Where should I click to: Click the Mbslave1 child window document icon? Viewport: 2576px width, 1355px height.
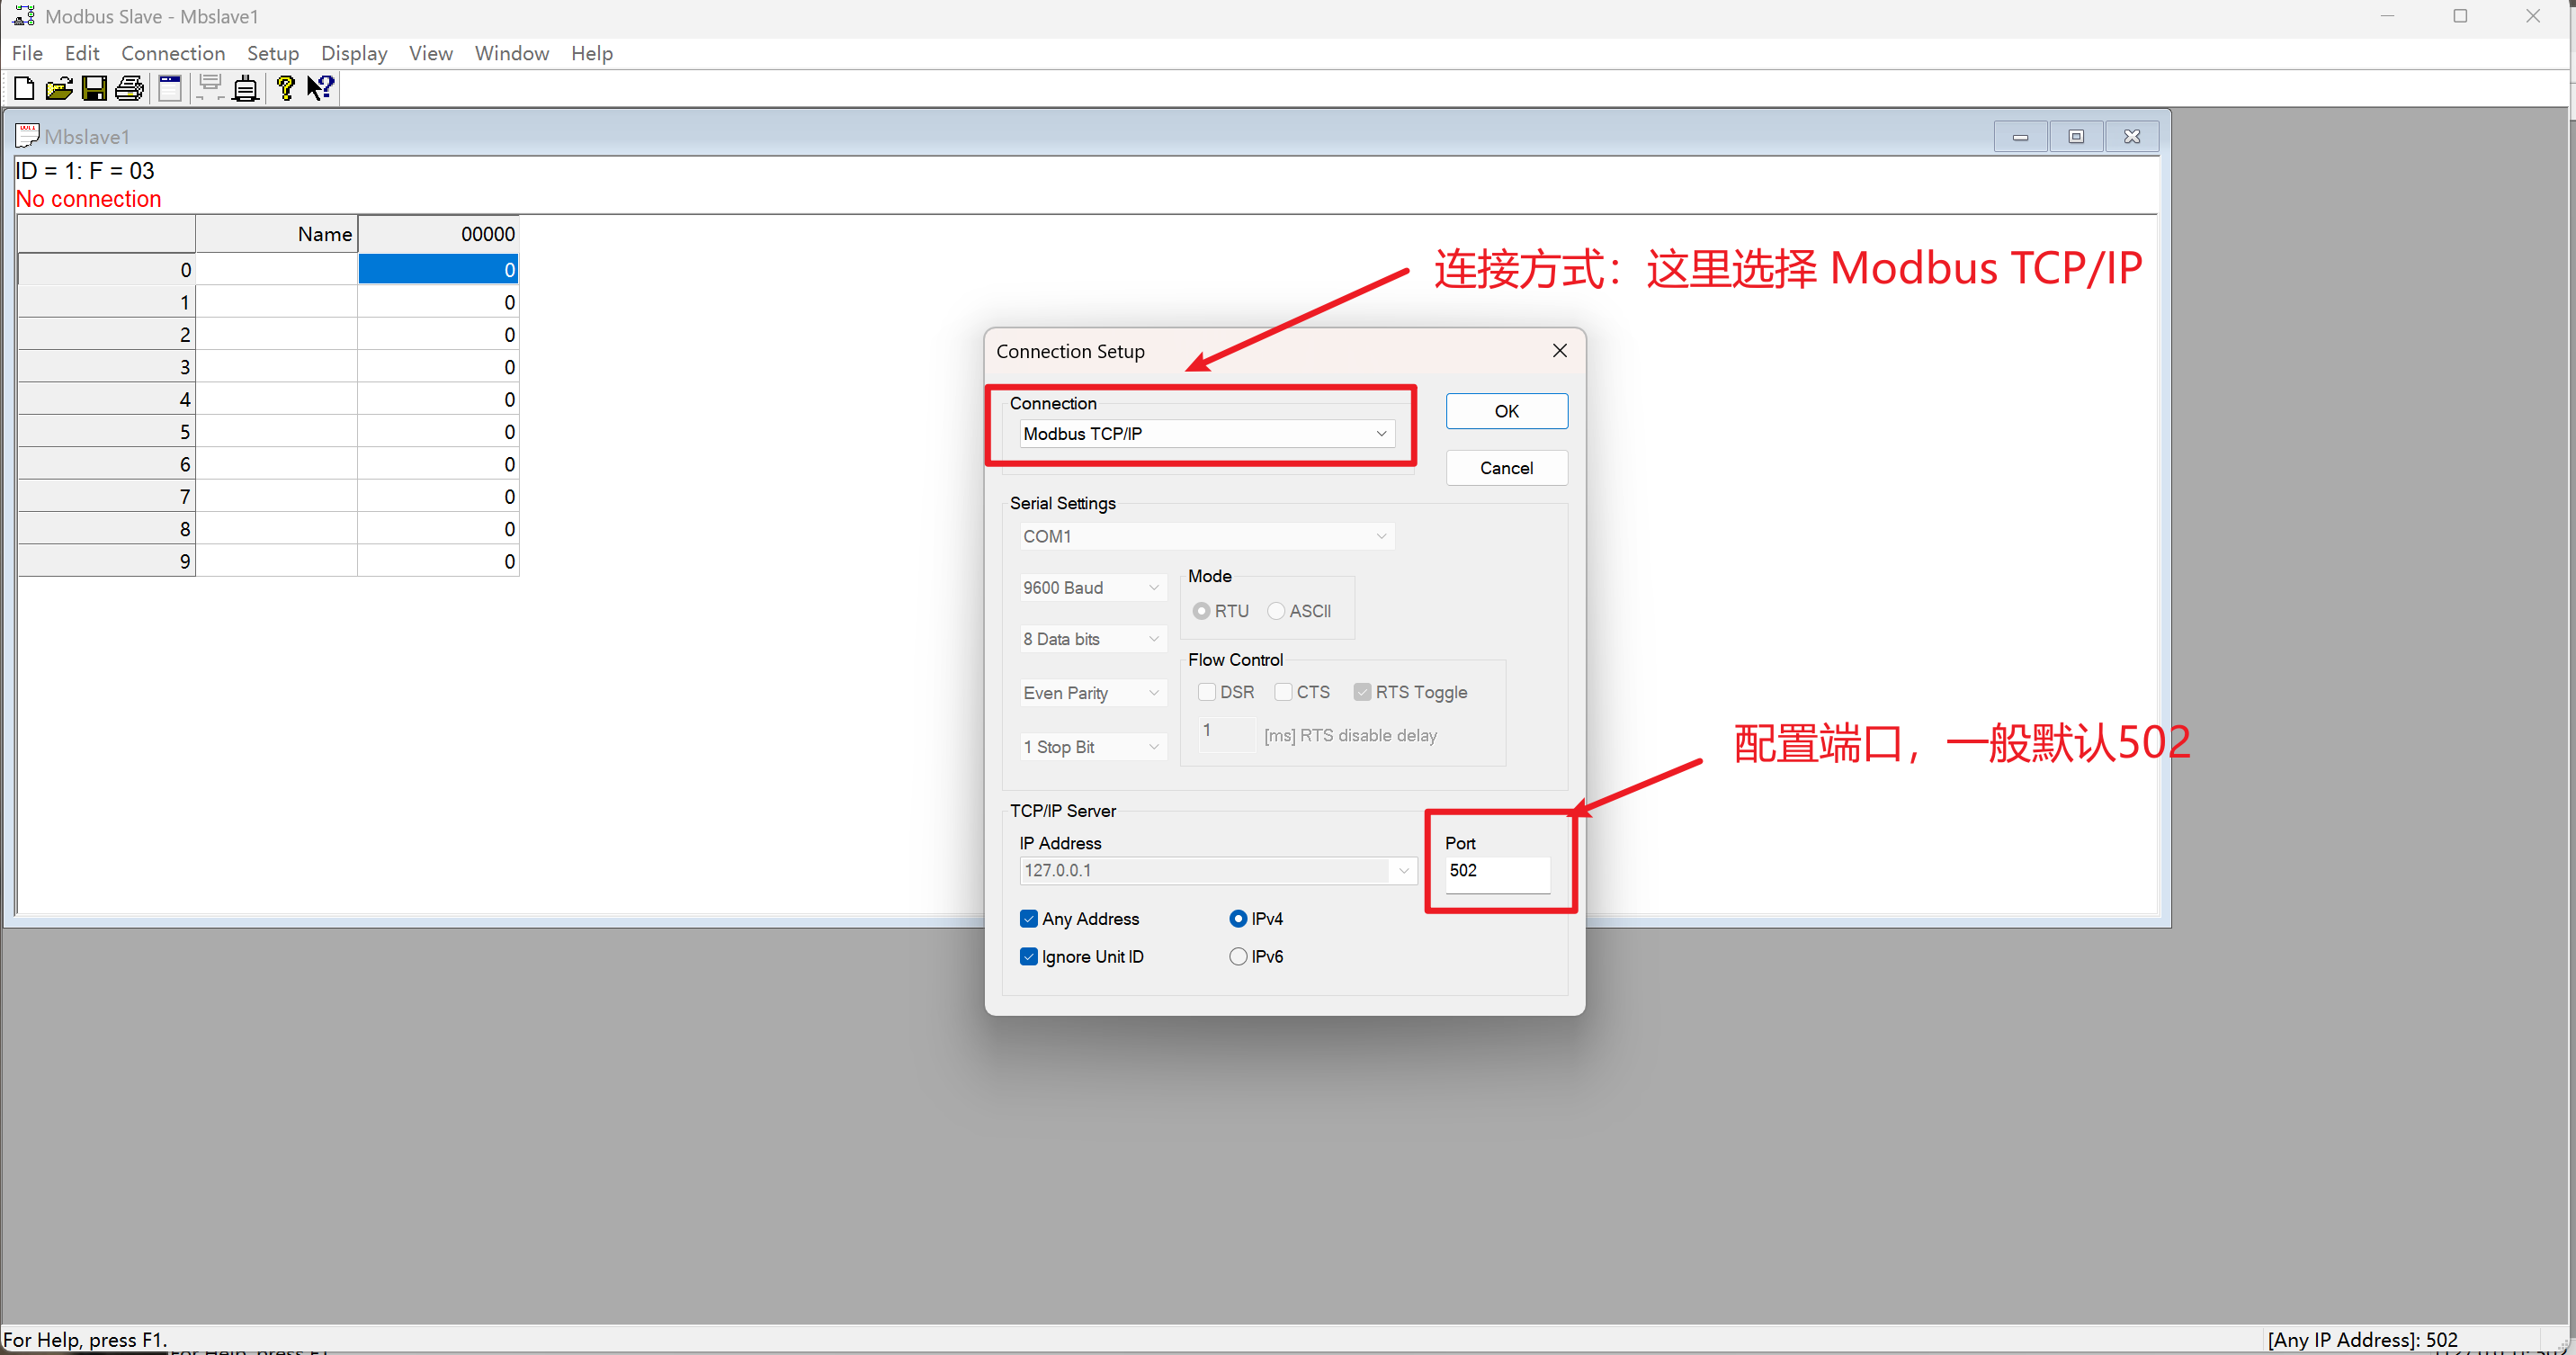tap(27, 136)
